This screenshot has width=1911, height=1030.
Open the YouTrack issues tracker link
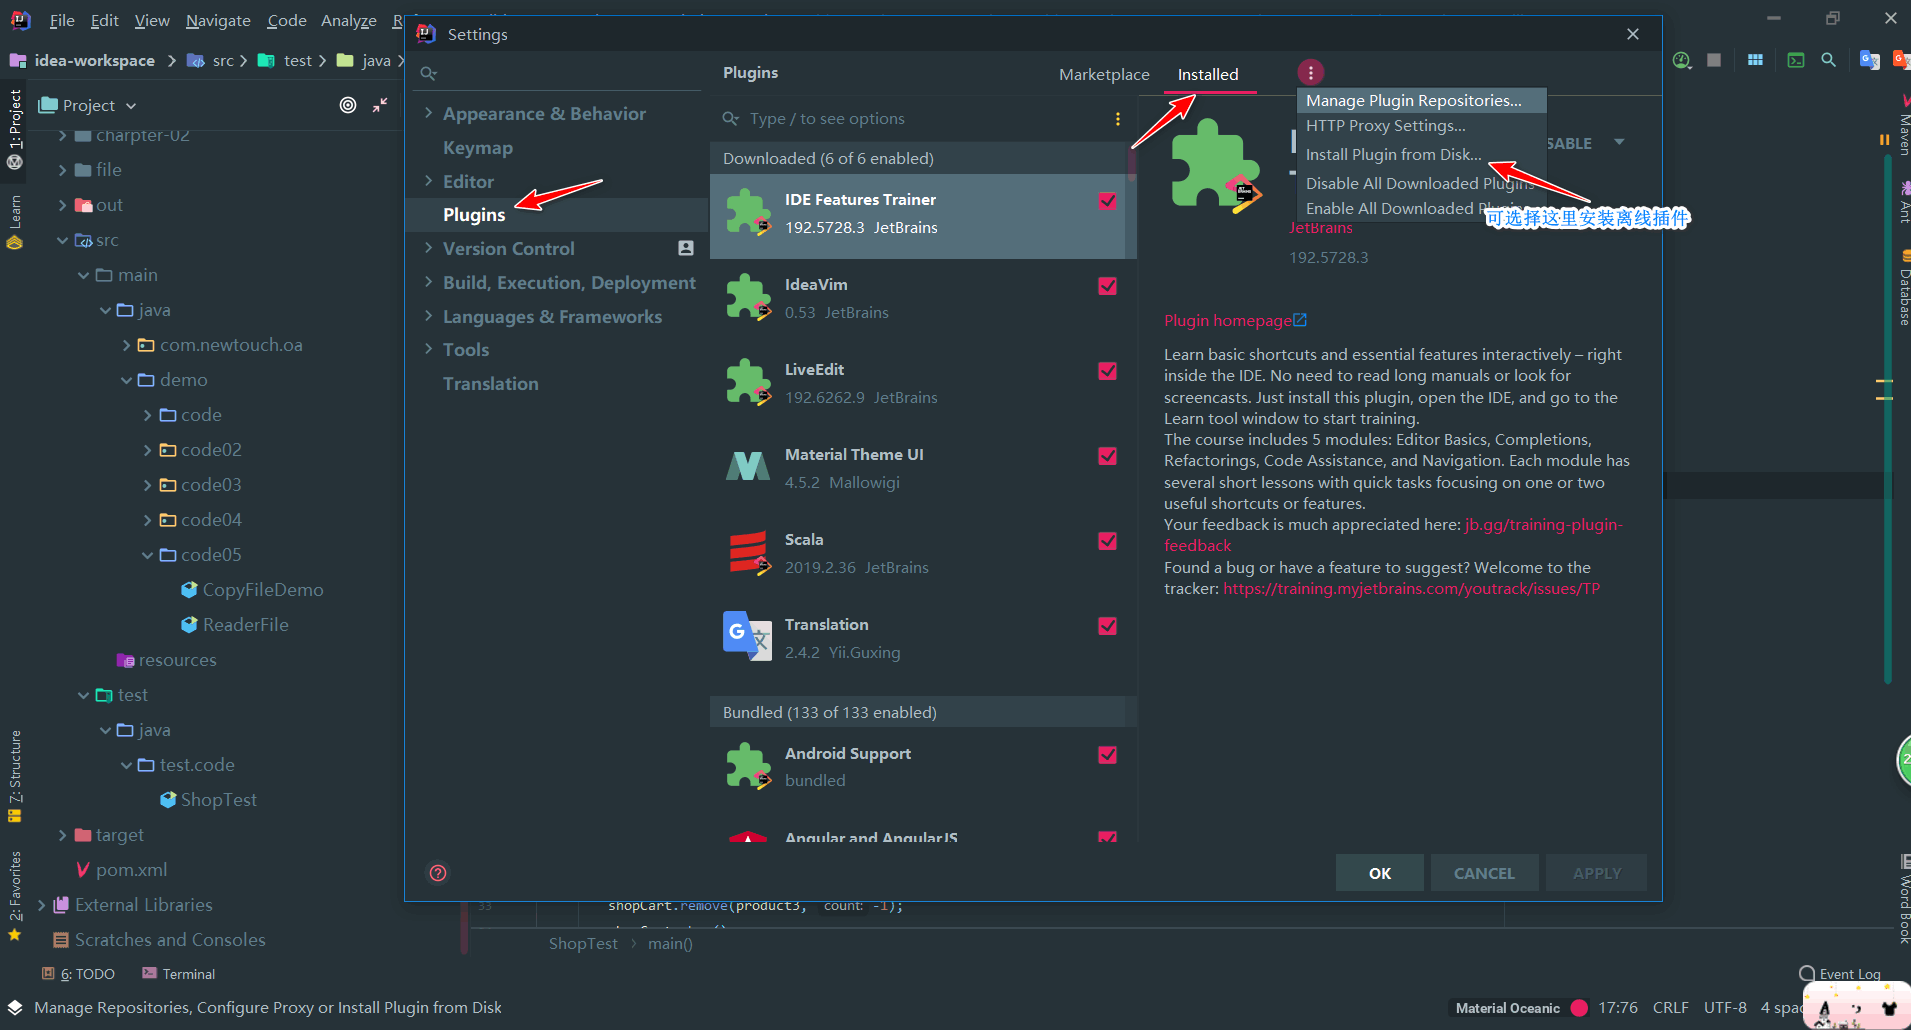click(1411, 588)
